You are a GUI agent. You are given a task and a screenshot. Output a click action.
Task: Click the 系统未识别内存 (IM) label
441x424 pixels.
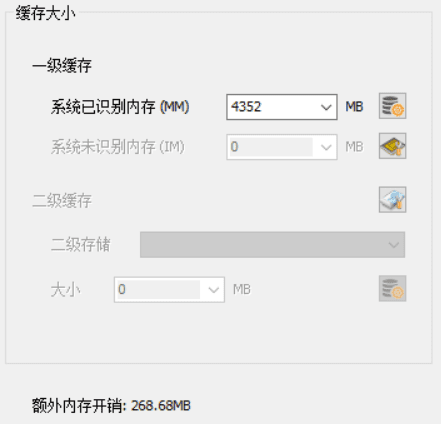pos(118,147)
